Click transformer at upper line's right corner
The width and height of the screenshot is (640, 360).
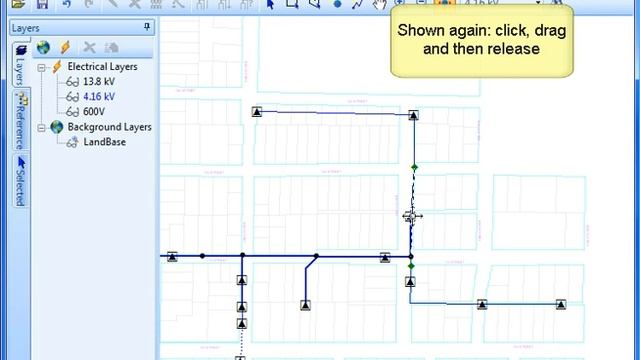[x=413, y=115]
